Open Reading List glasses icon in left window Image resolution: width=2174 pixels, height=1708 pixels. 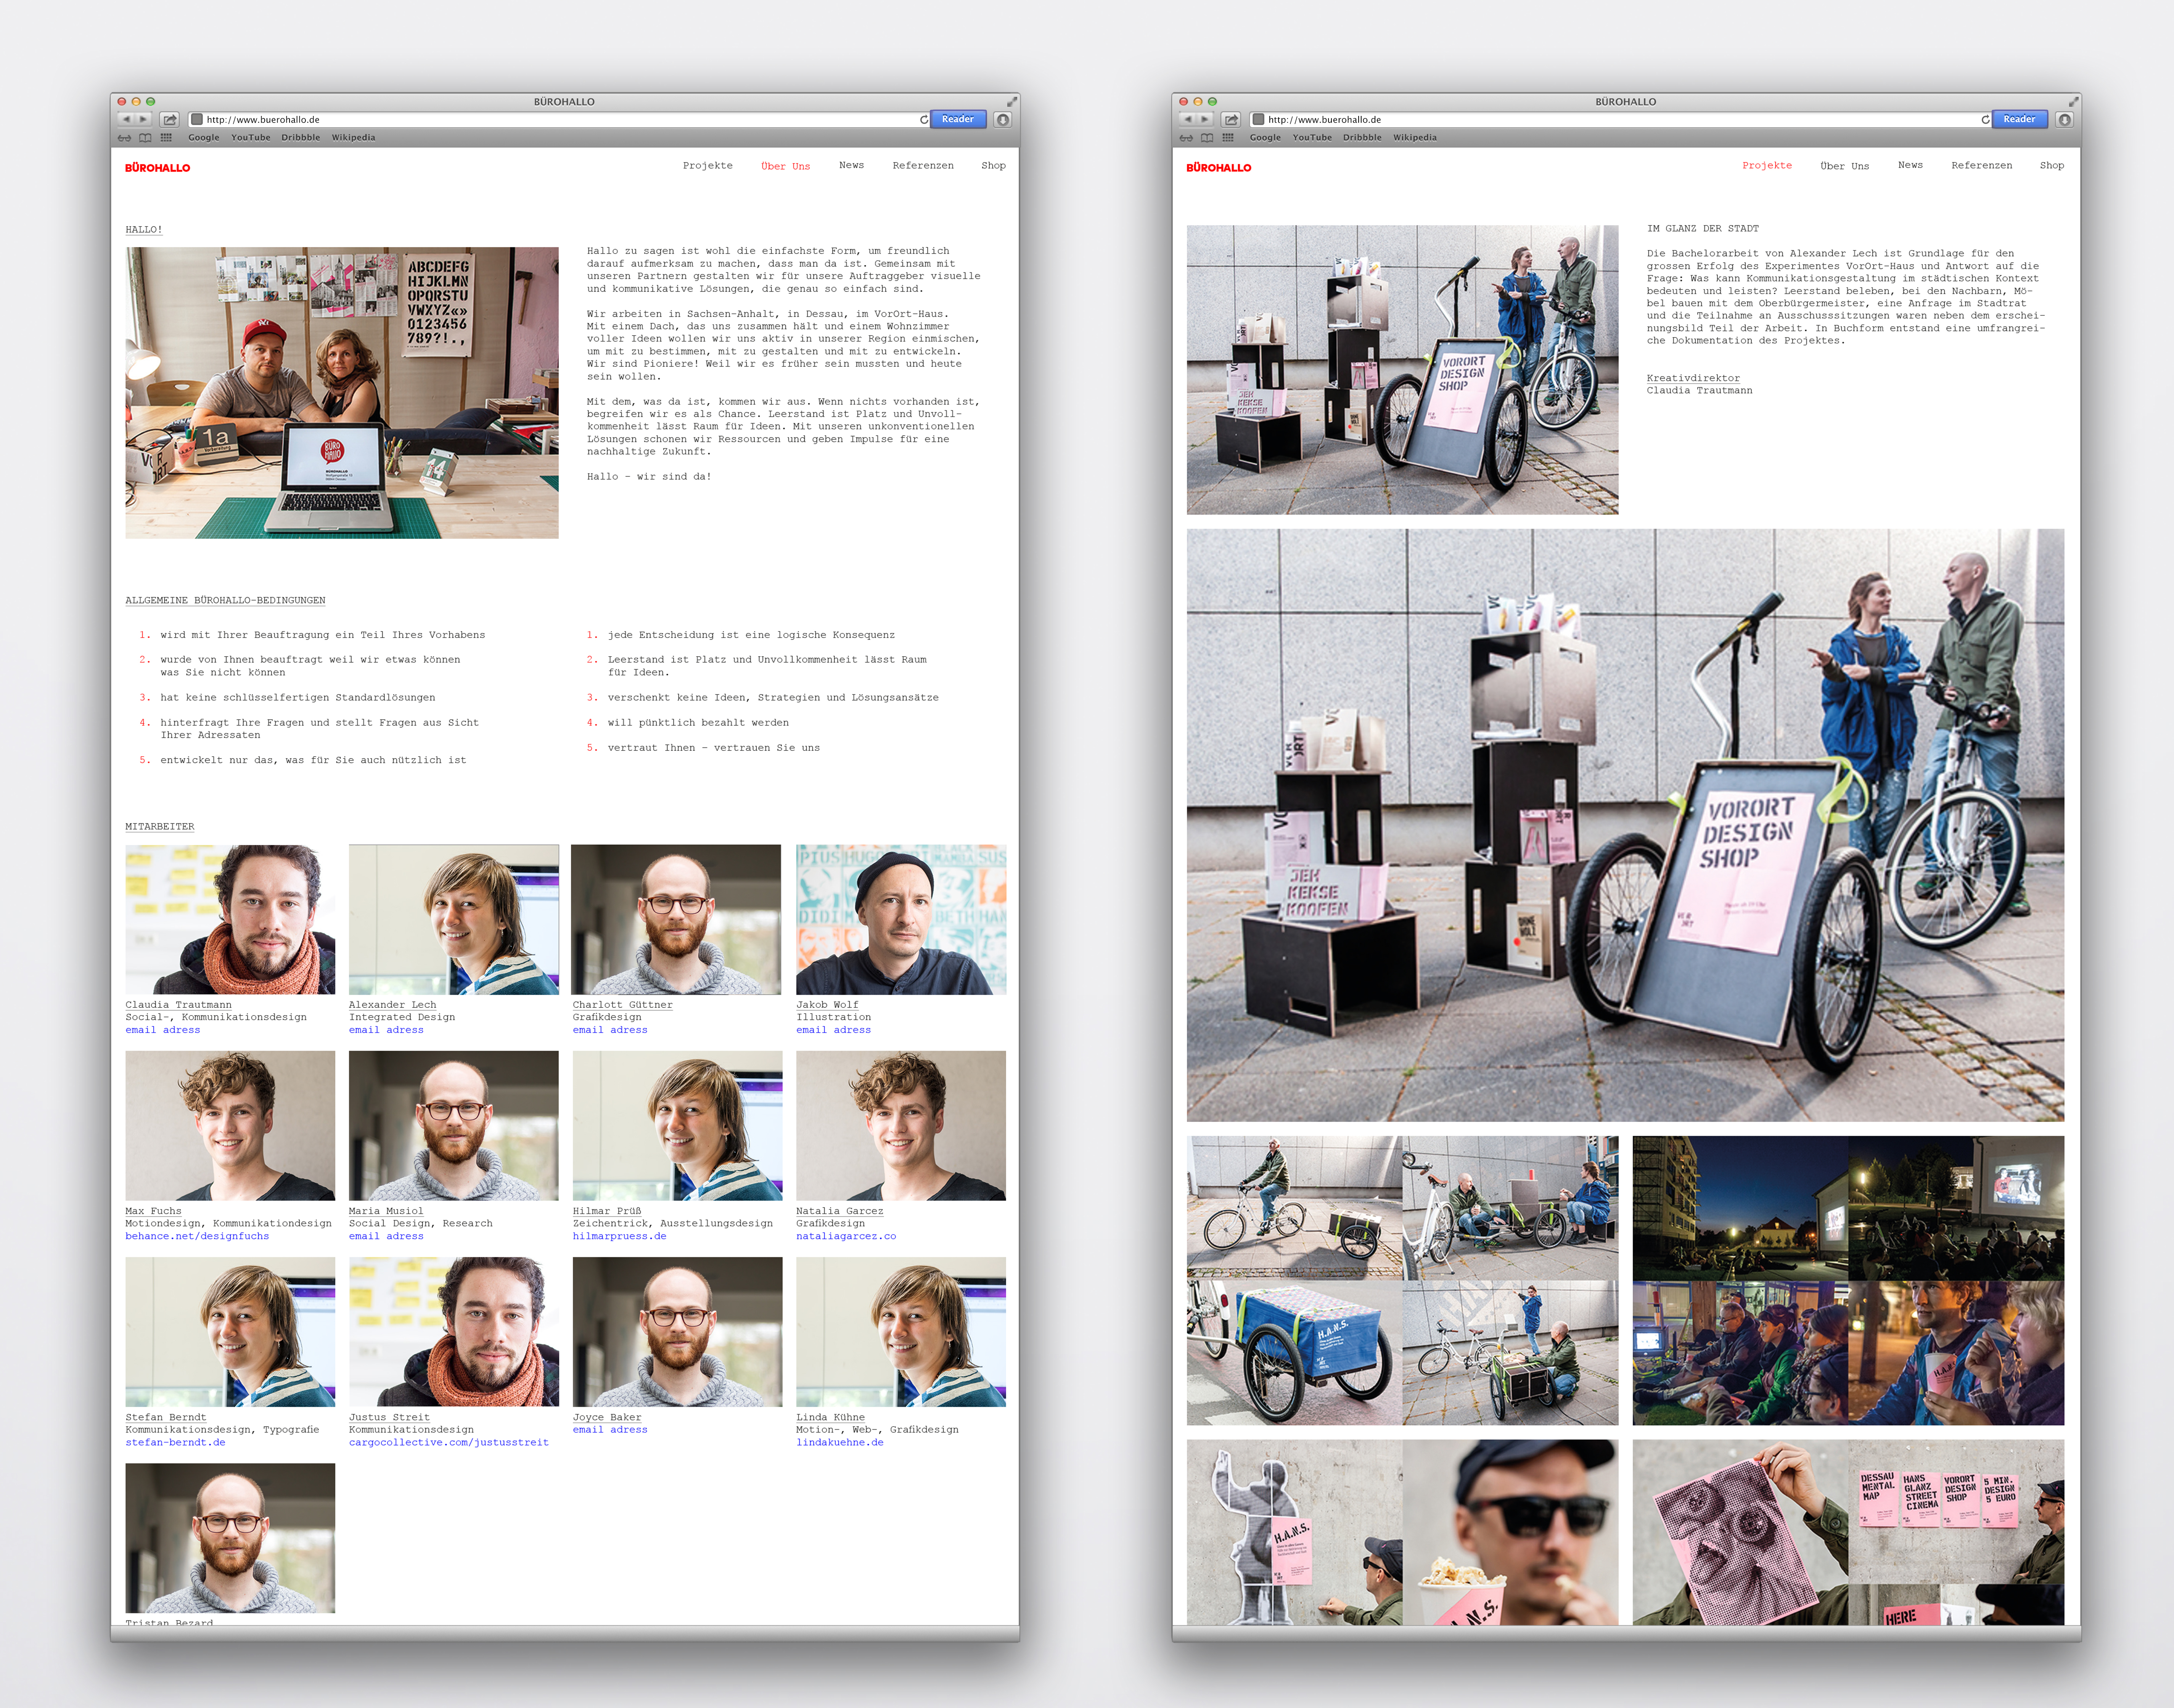[x=124, y=138]
